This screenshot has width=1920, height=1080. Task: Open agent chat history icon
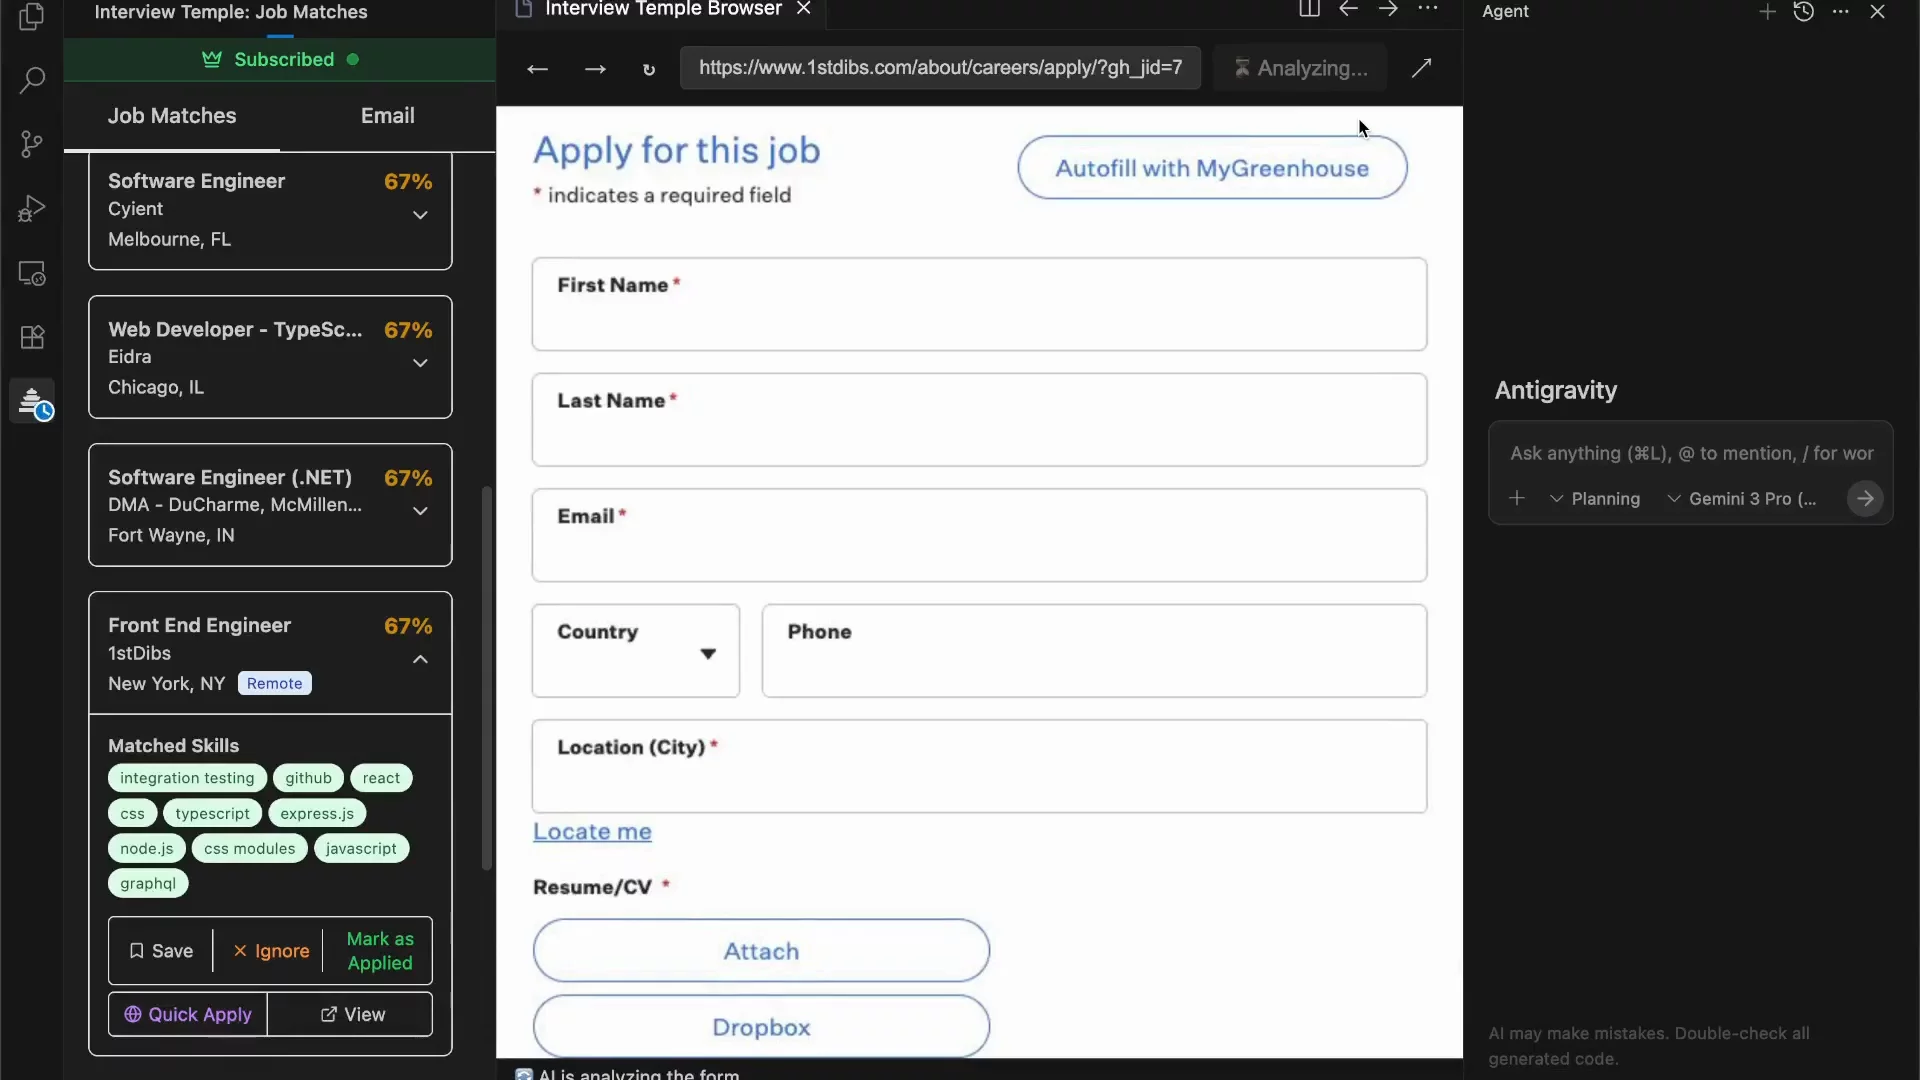1804,12
